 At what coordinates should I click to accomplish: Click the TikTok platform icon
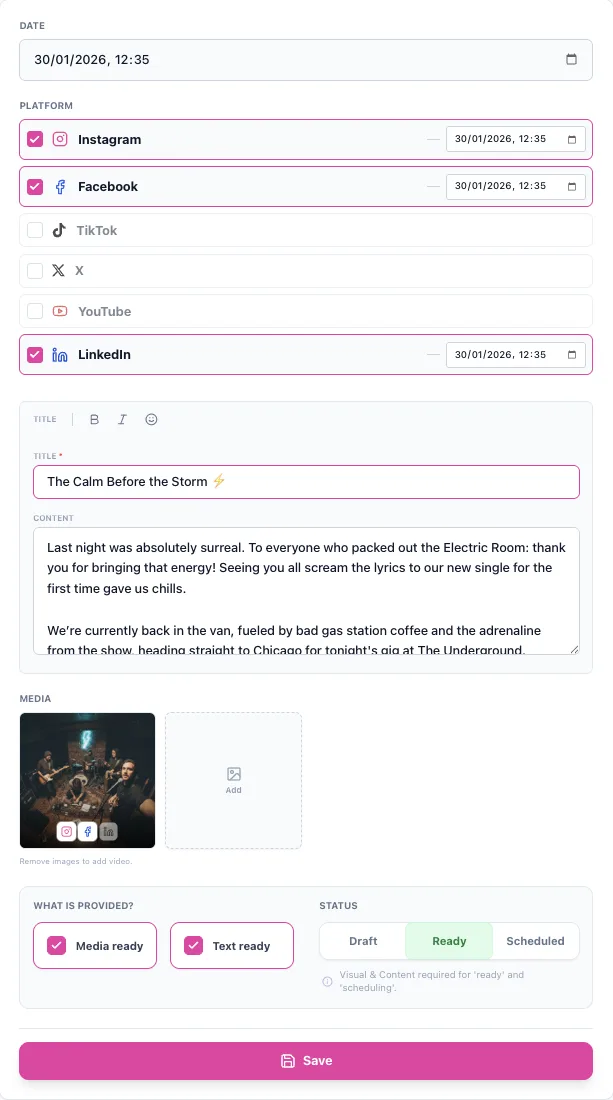click(x=60, y=228)
